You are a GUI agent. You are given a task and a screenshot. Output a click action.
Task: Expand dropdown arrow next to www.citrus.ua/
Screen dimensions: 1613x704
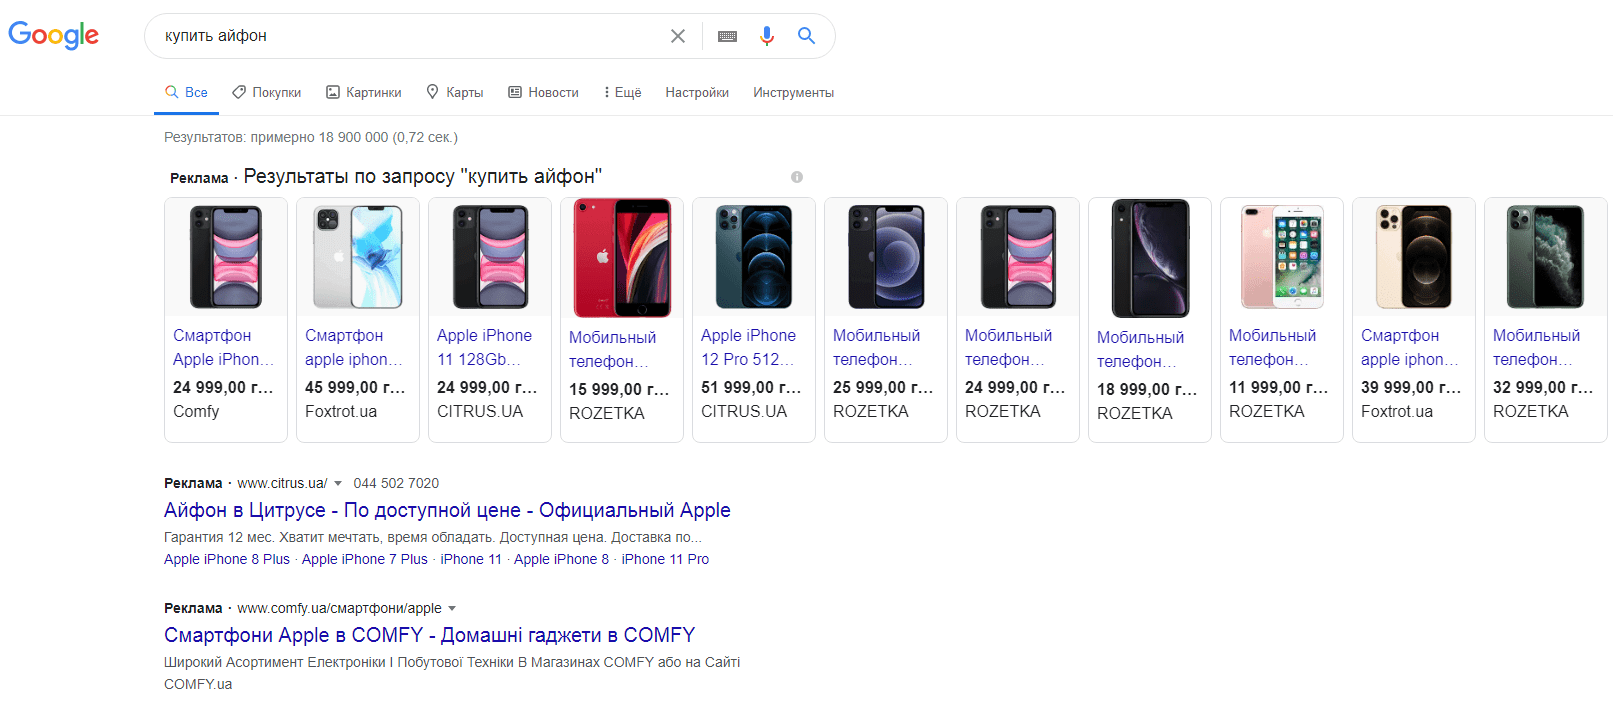[x=338, y=484]
